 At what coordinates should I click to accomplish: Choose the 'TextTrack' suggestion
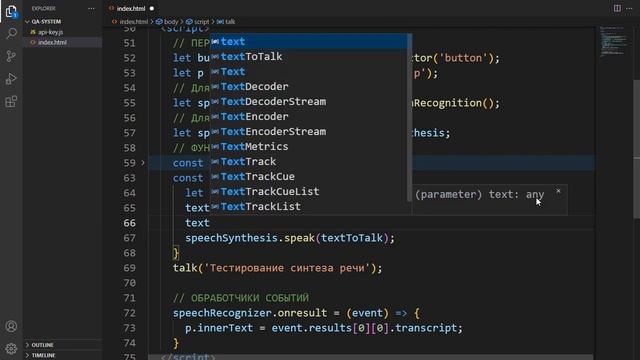pyautogui.click(x=309, y=162)
